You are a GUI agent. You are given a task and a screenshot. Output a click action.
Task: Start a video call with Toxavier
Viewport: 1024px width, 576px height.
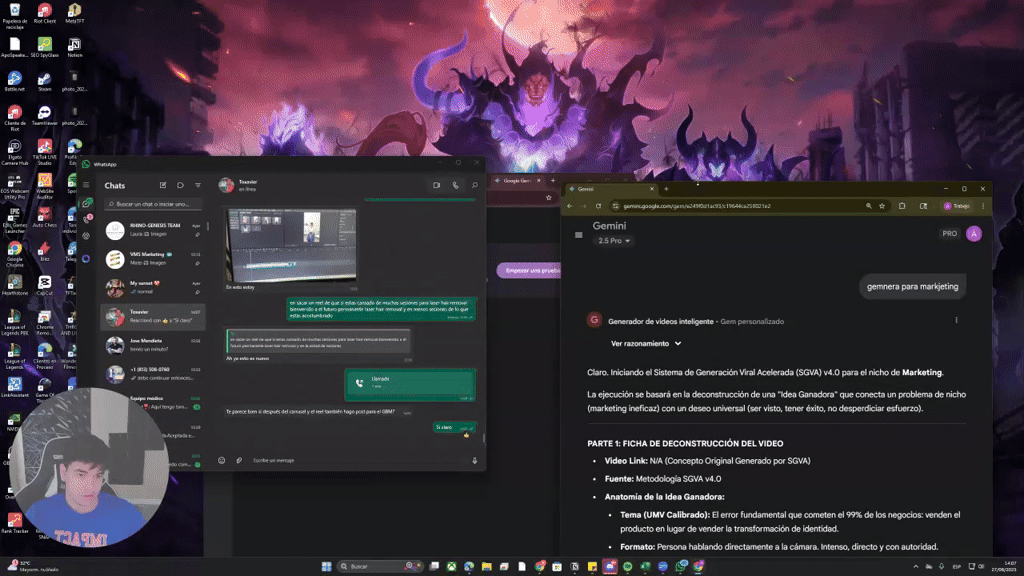coord(436,185)
